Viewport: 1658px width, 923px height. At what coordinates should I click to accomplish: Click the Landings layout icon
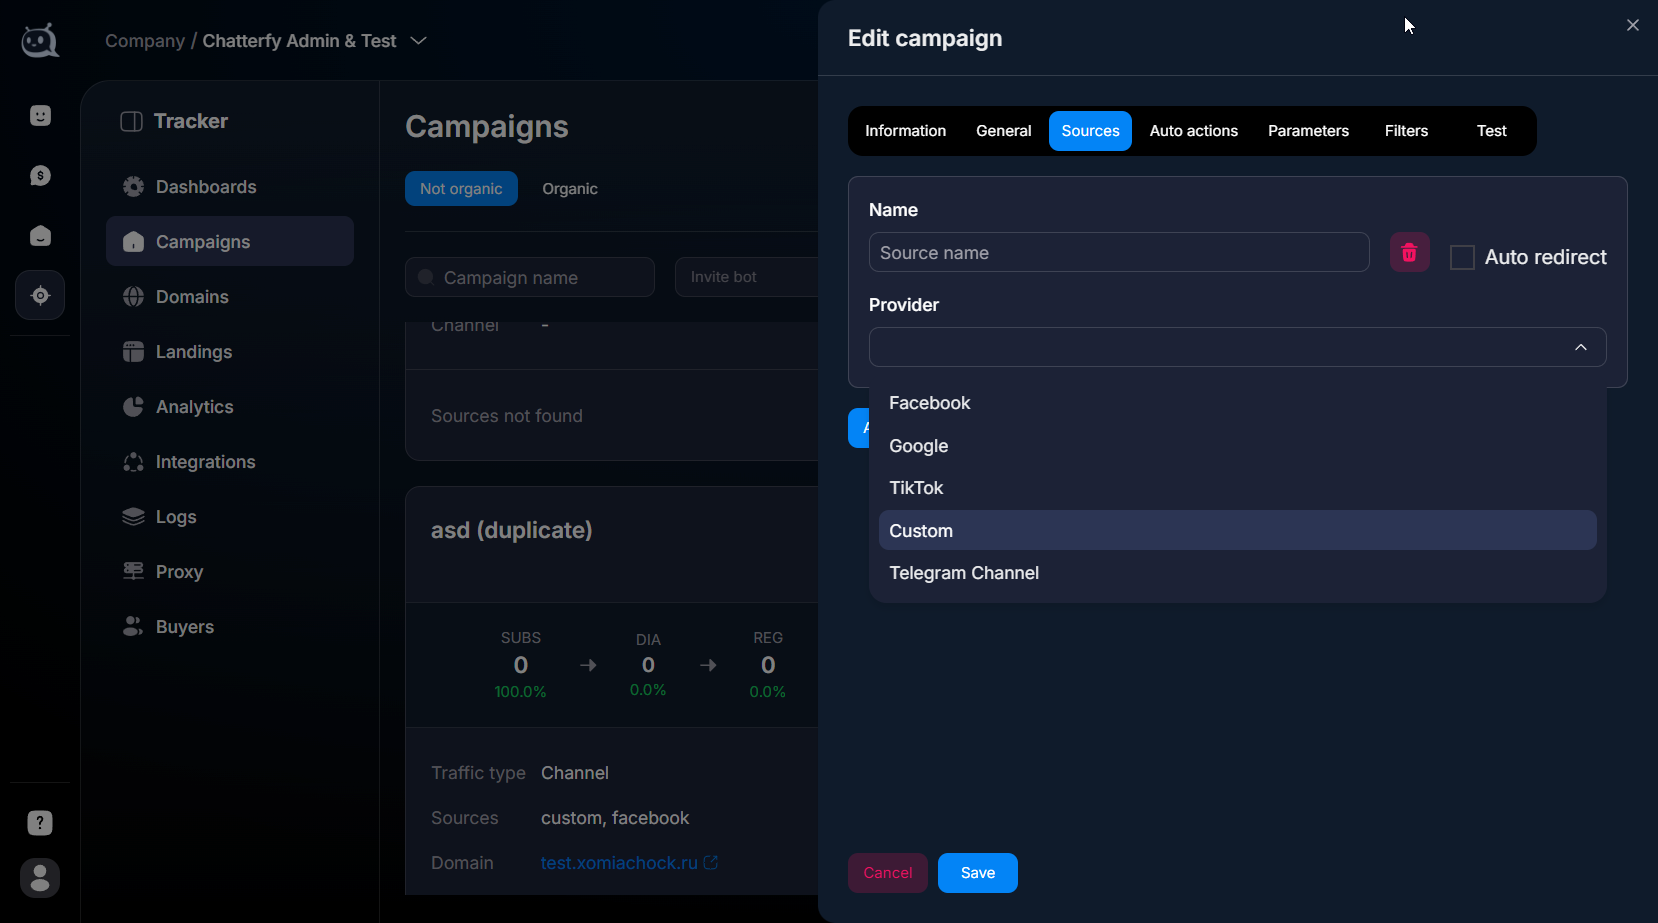pos(133,352)
